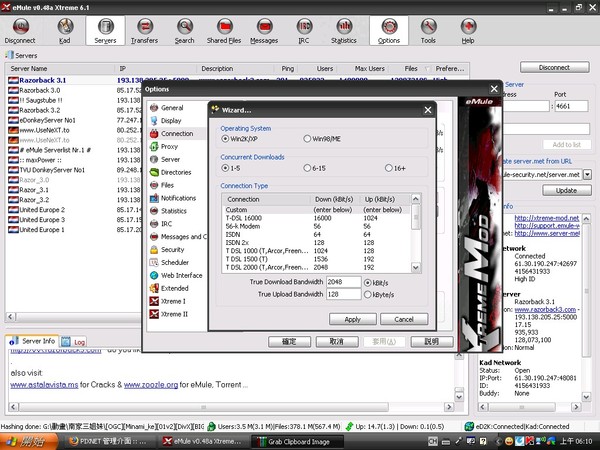Image resolution: width=600 pixels, height=450 pixels.
Task: Click the Port field showing 4661
Action: (x=571, y=106)
